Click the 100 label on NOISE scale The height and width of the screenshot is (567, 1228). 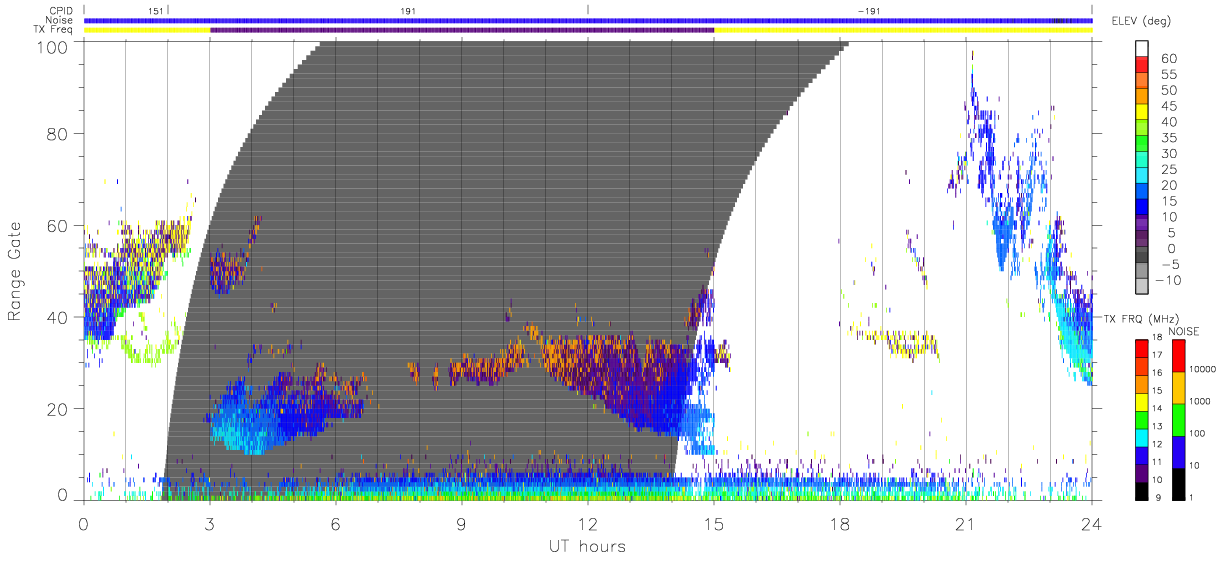1197,434
